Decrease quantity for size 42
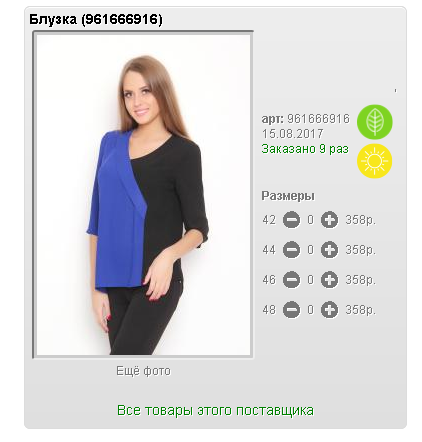Image resolution: width=422 pixels, height=442 pixels. click(291, 220)
